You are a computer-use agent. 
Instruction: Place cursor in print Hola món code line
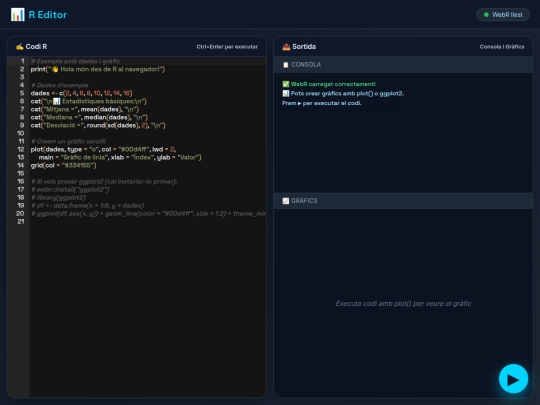coord(98,69)
